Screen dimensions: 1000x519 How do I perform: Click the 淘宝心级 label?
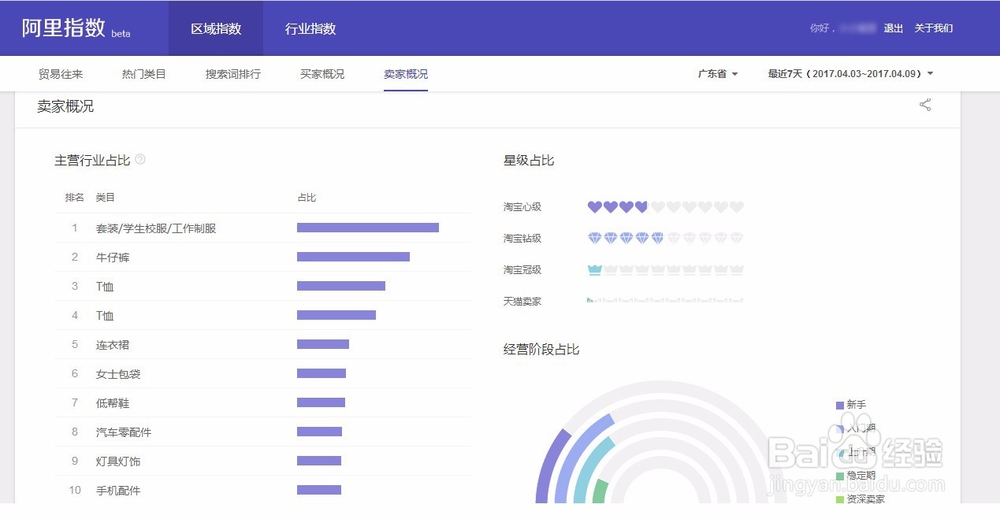522,207
